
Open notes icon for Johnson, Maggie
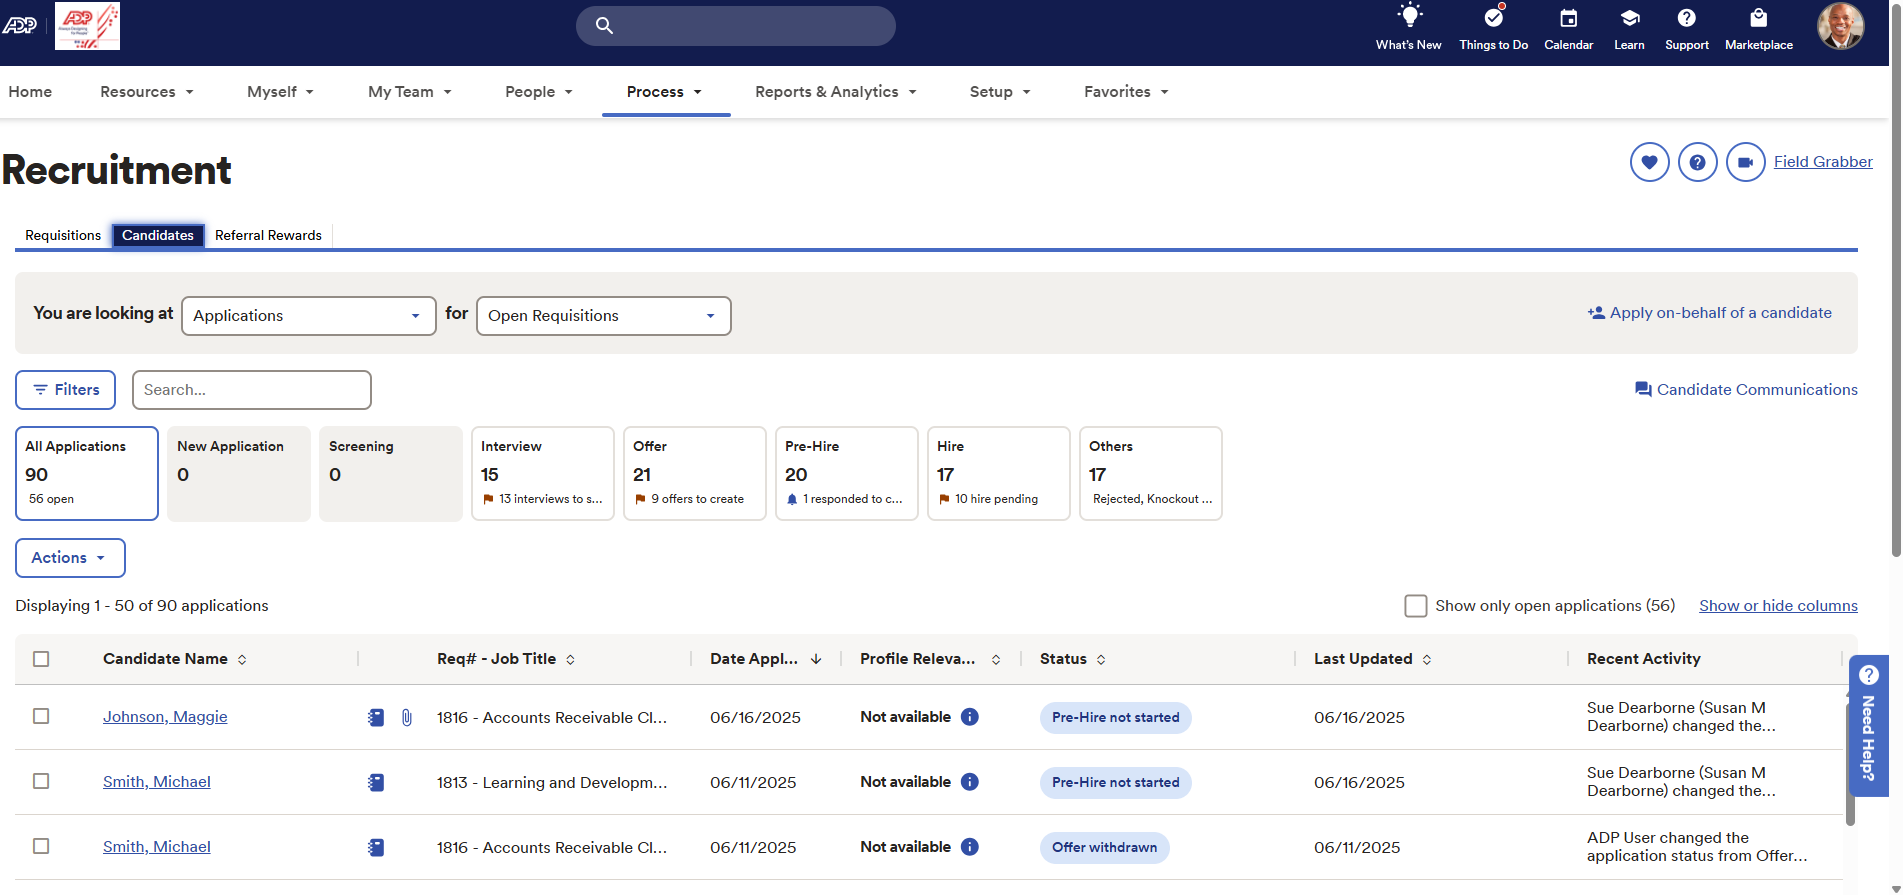[376, 717]
